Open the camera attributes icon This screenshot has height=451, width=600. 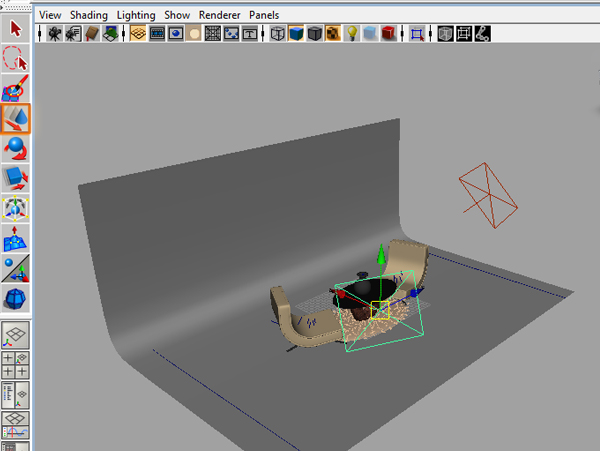click(x=73, y=34)
